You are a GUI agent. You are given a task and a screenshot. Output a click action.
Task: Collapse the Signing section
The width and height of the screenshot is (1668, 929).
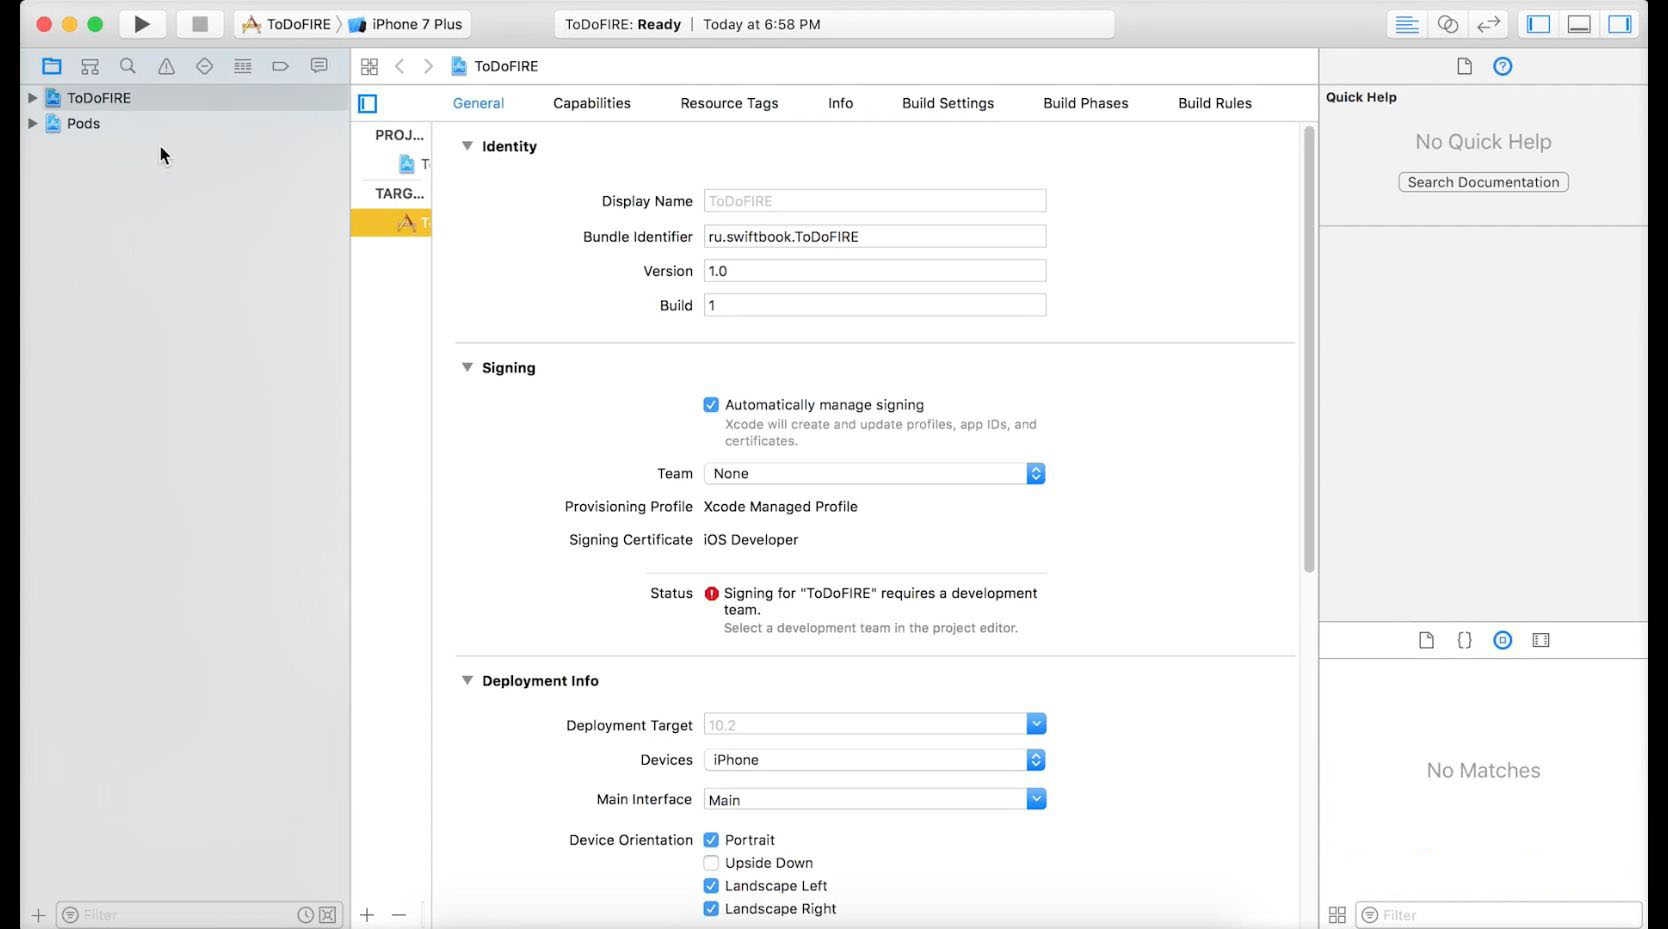[467, 368]
